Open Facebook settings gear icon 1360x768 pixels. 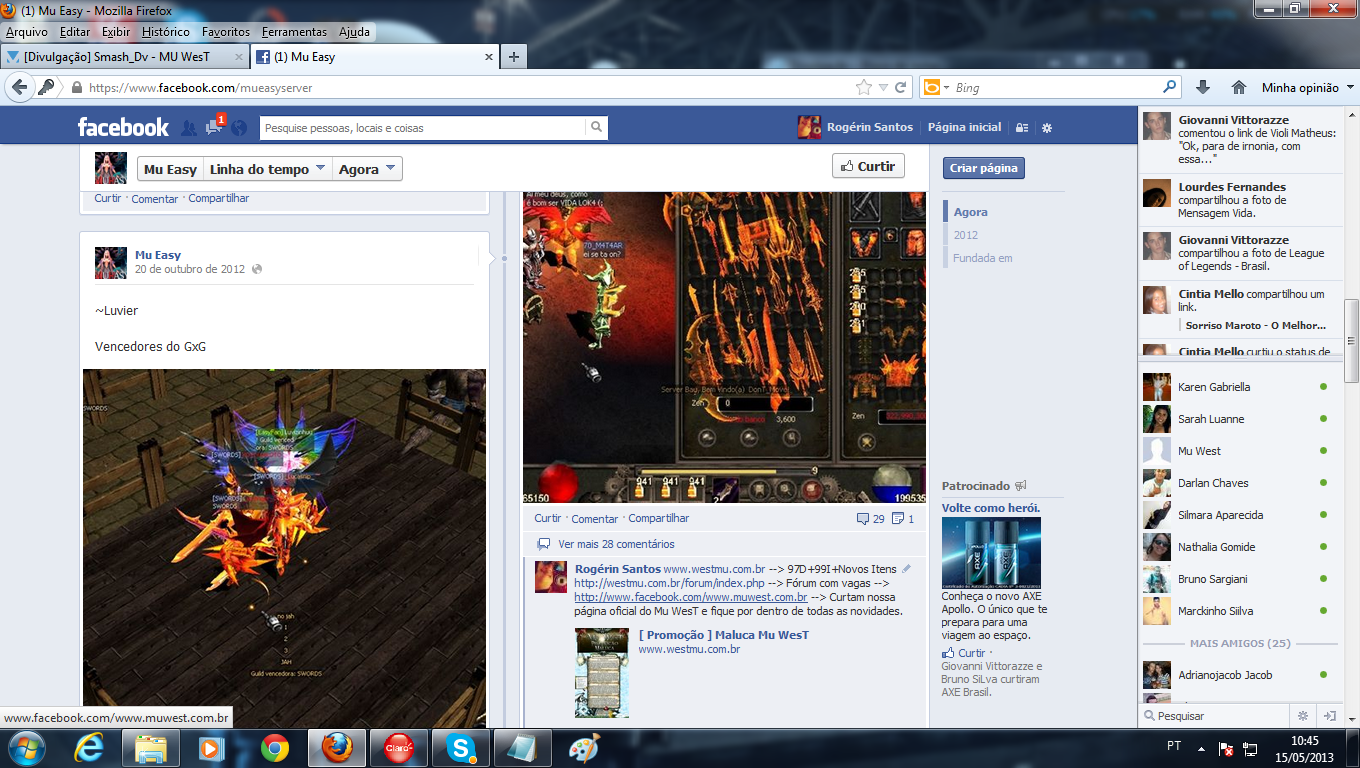[x=1047, y=128]
